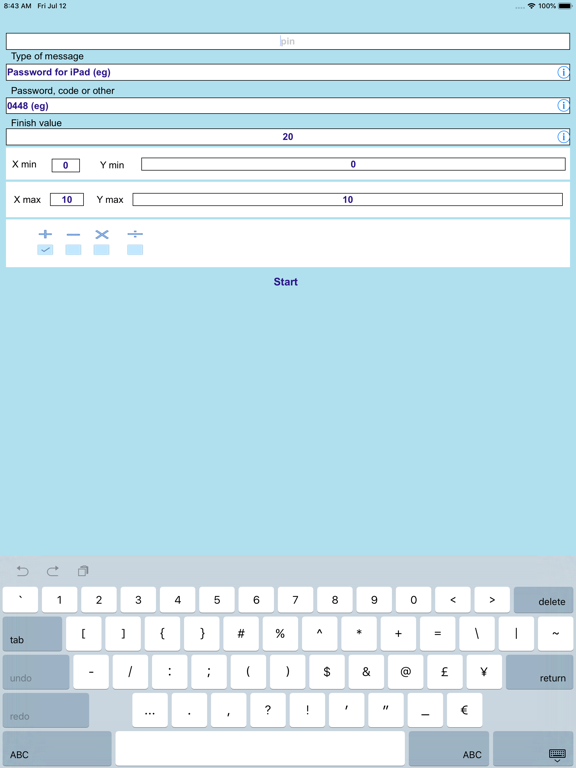This screenshot has height=768, width=576.
Task: Click the Start button
Action: (x=286, y=282)
